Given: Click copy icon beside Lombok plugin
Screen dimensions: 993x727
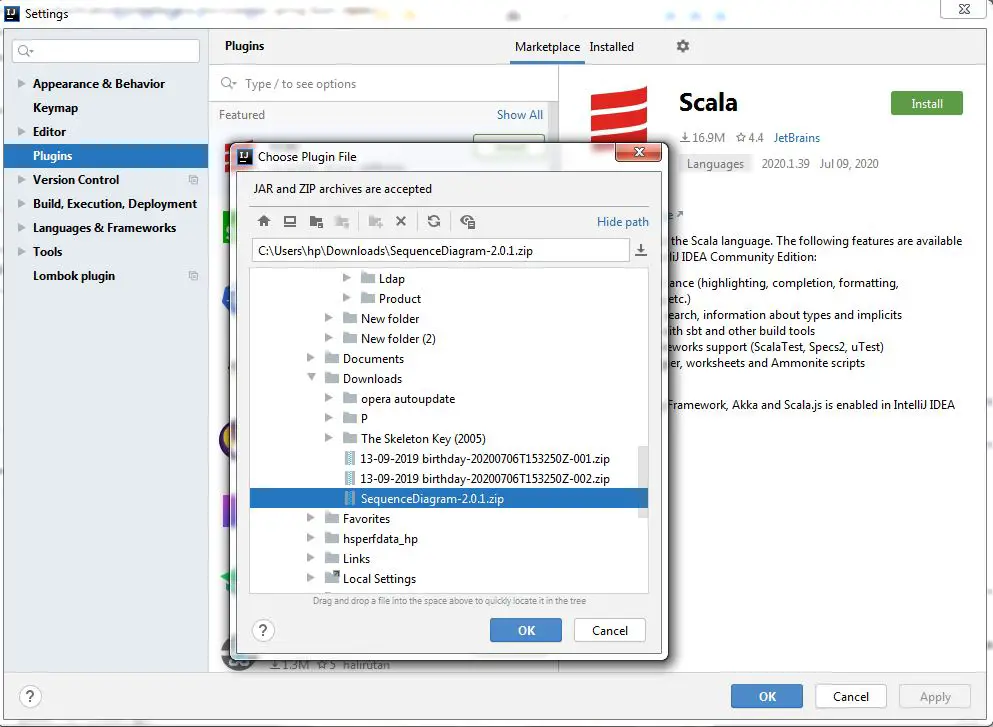Looking at the screenshot, I should (193, 275).
